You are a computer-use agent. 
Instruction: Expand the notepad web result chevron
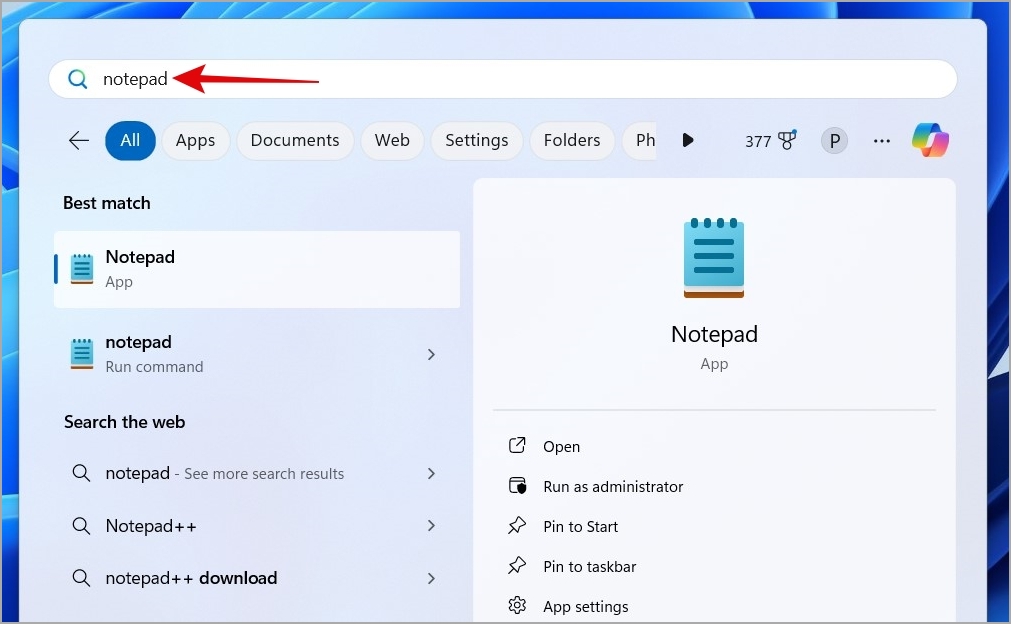(431, 473)
